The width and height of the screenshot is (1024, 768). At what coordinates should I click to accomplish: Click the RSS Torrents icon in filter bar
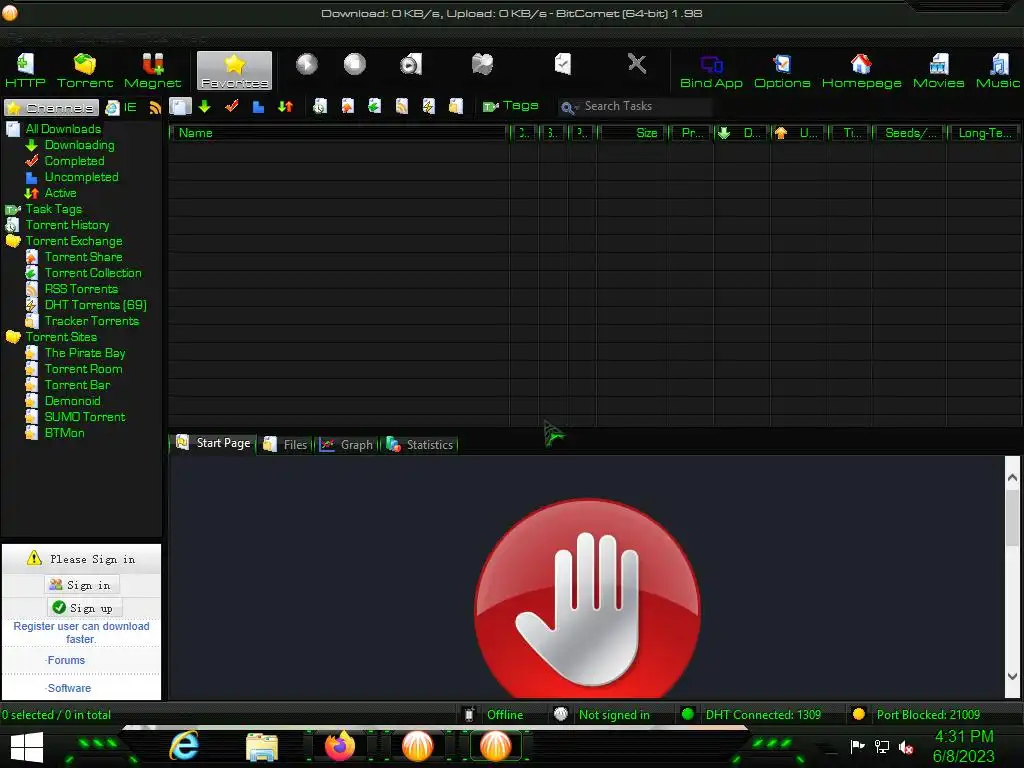(x=402, y=106)
